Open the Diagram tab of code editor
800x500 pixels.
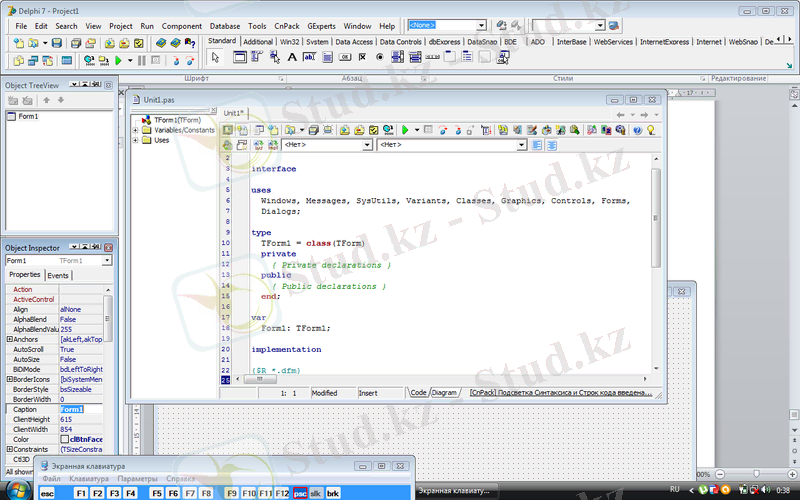point(445,393)
